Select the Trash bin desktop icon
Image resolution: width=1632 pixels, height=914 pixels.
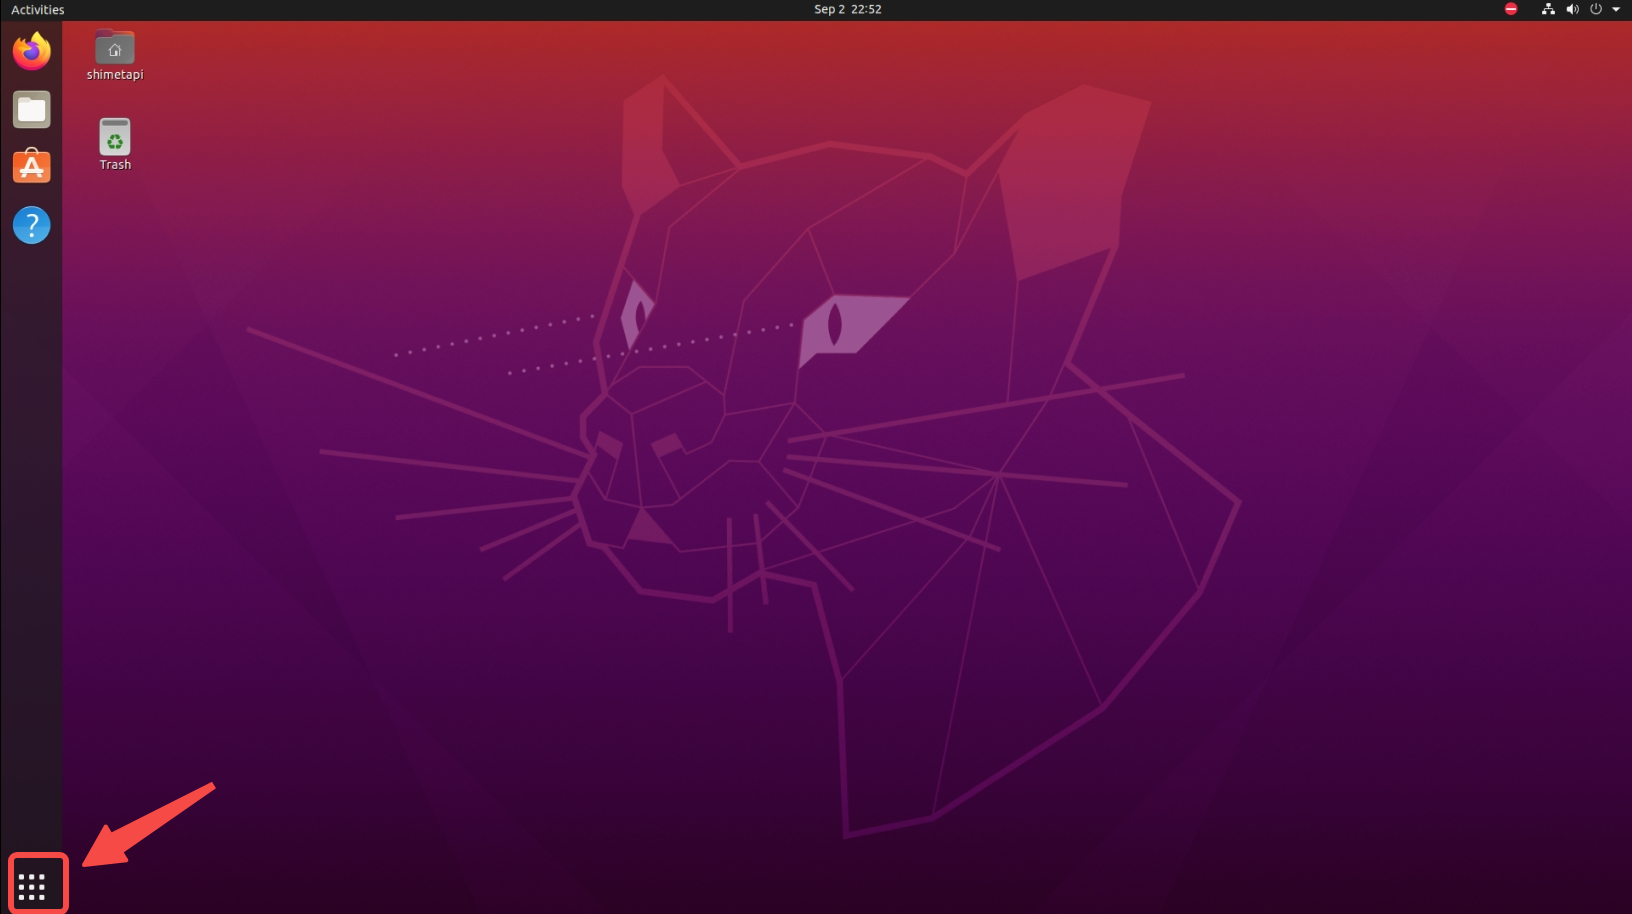(115, 137)
